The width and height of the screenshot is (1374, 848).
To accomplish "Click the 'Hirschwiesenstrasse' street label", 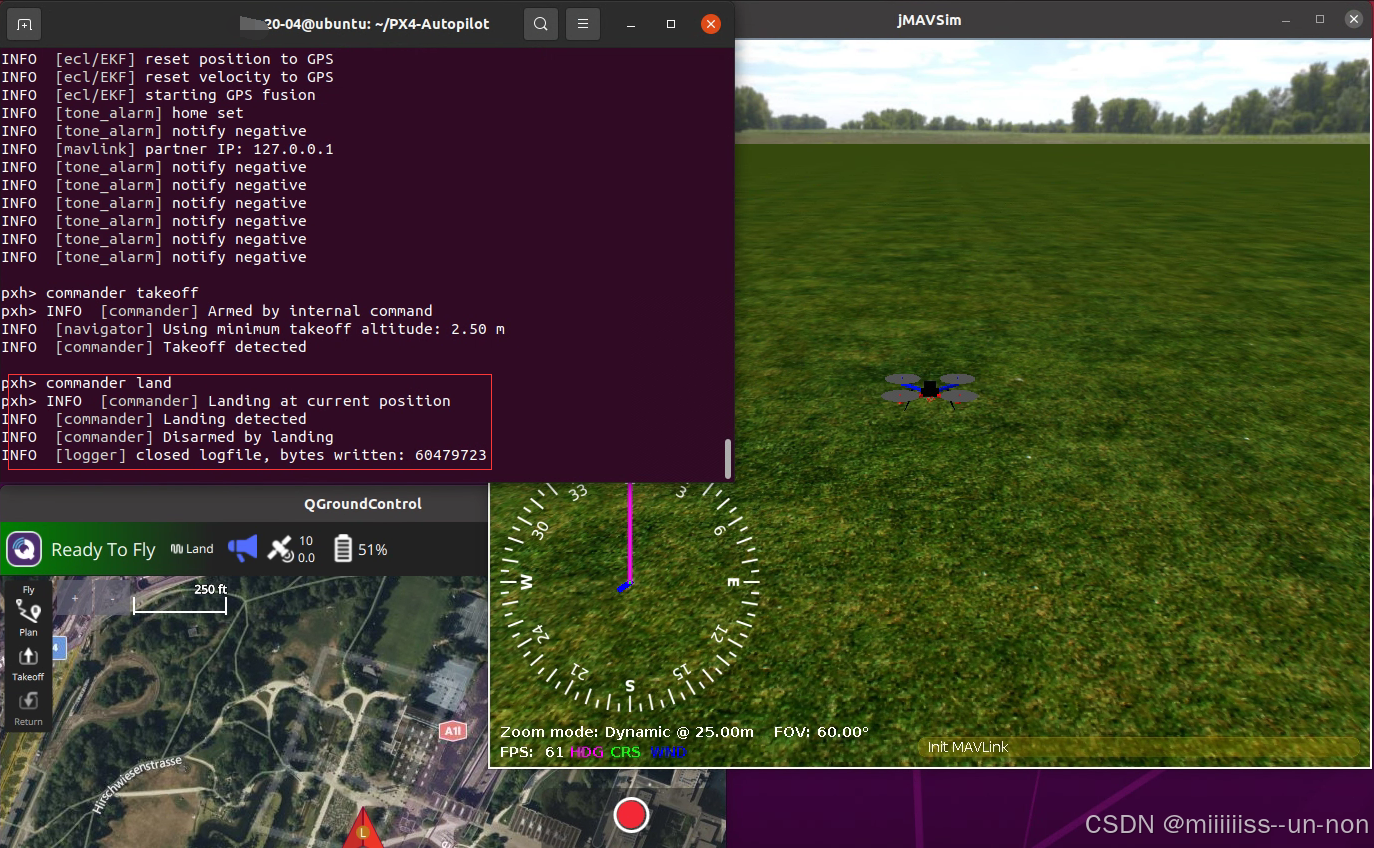I will pos(139,786).
